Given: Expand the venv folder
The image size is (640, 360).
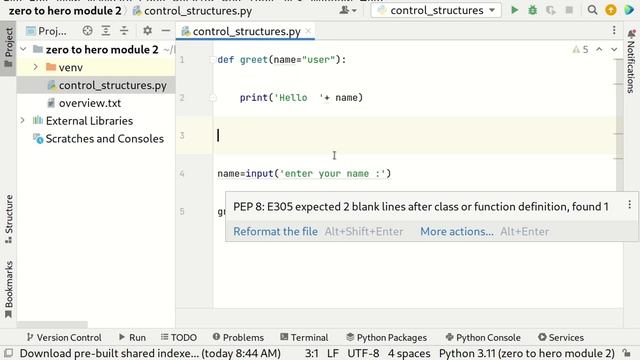Looking at the screenshot, I should pos(36,67).
